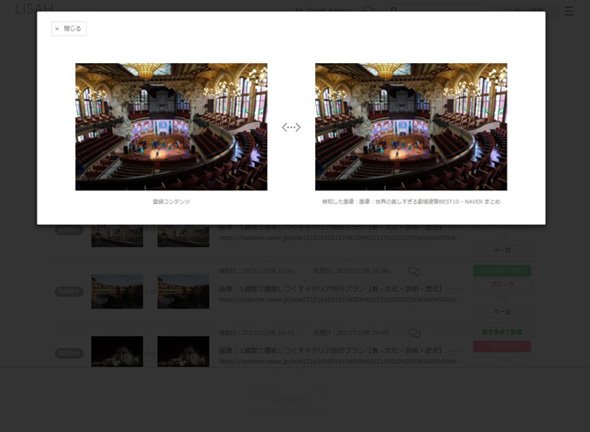Open the right dark night-scene thumbnail in the bottom row

click(183, 351)
